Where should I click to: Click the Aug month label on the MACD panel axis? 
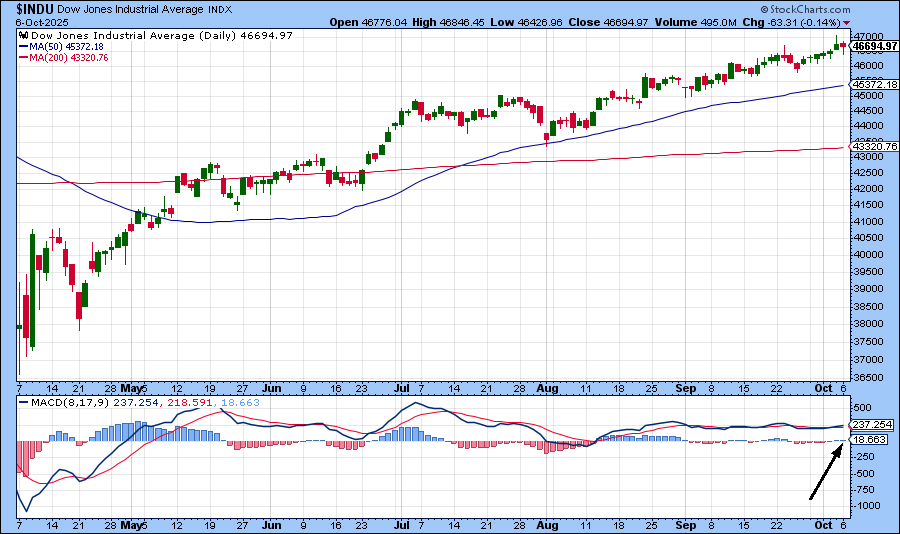click(546, 523)
